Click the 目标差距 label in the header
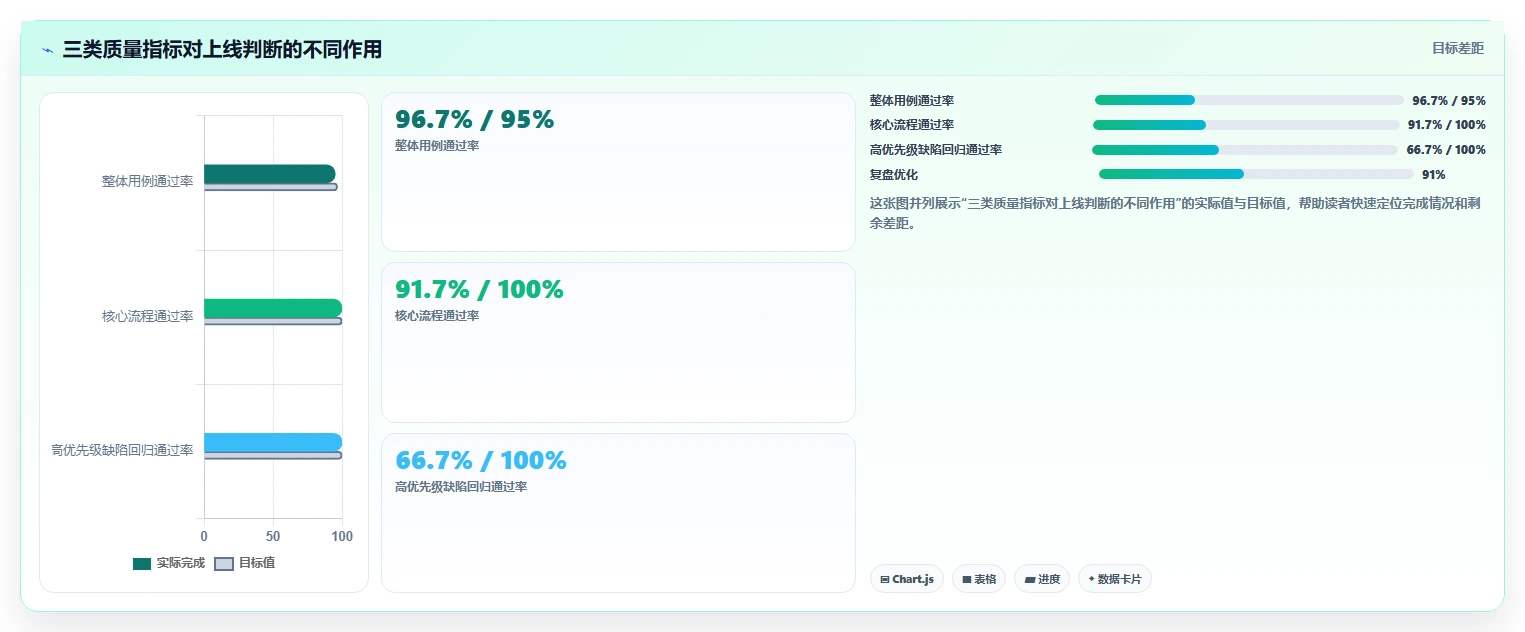The image size is (1525, 632). pos(1458,48)
